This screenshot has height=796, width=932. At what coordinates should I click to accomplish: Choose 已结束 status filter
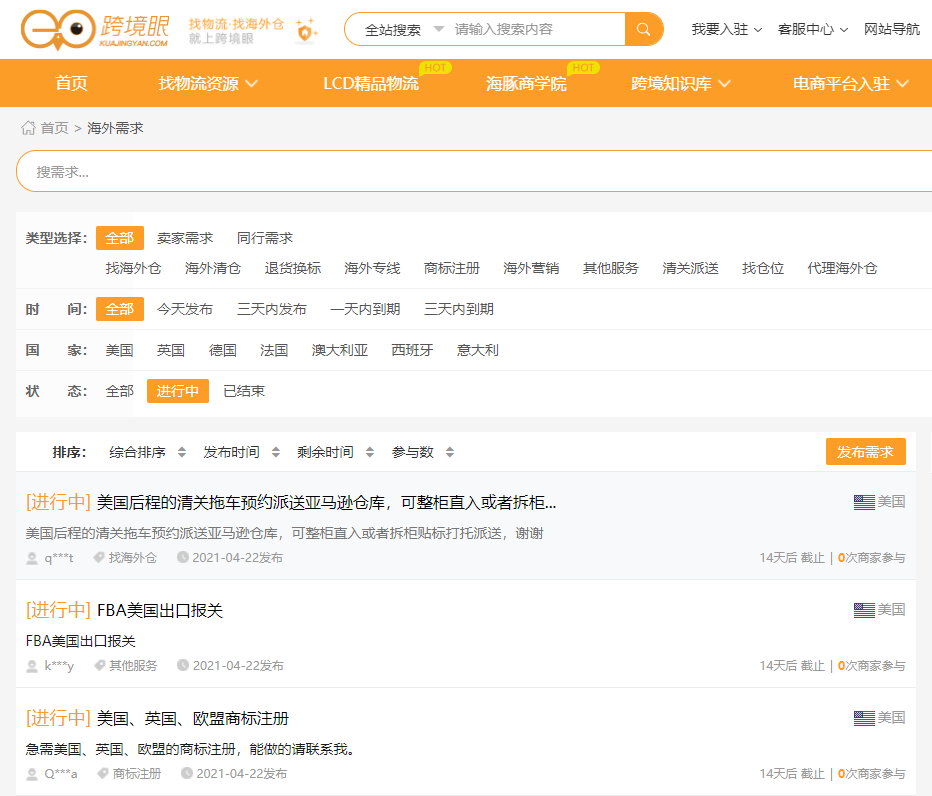[244, 391]
